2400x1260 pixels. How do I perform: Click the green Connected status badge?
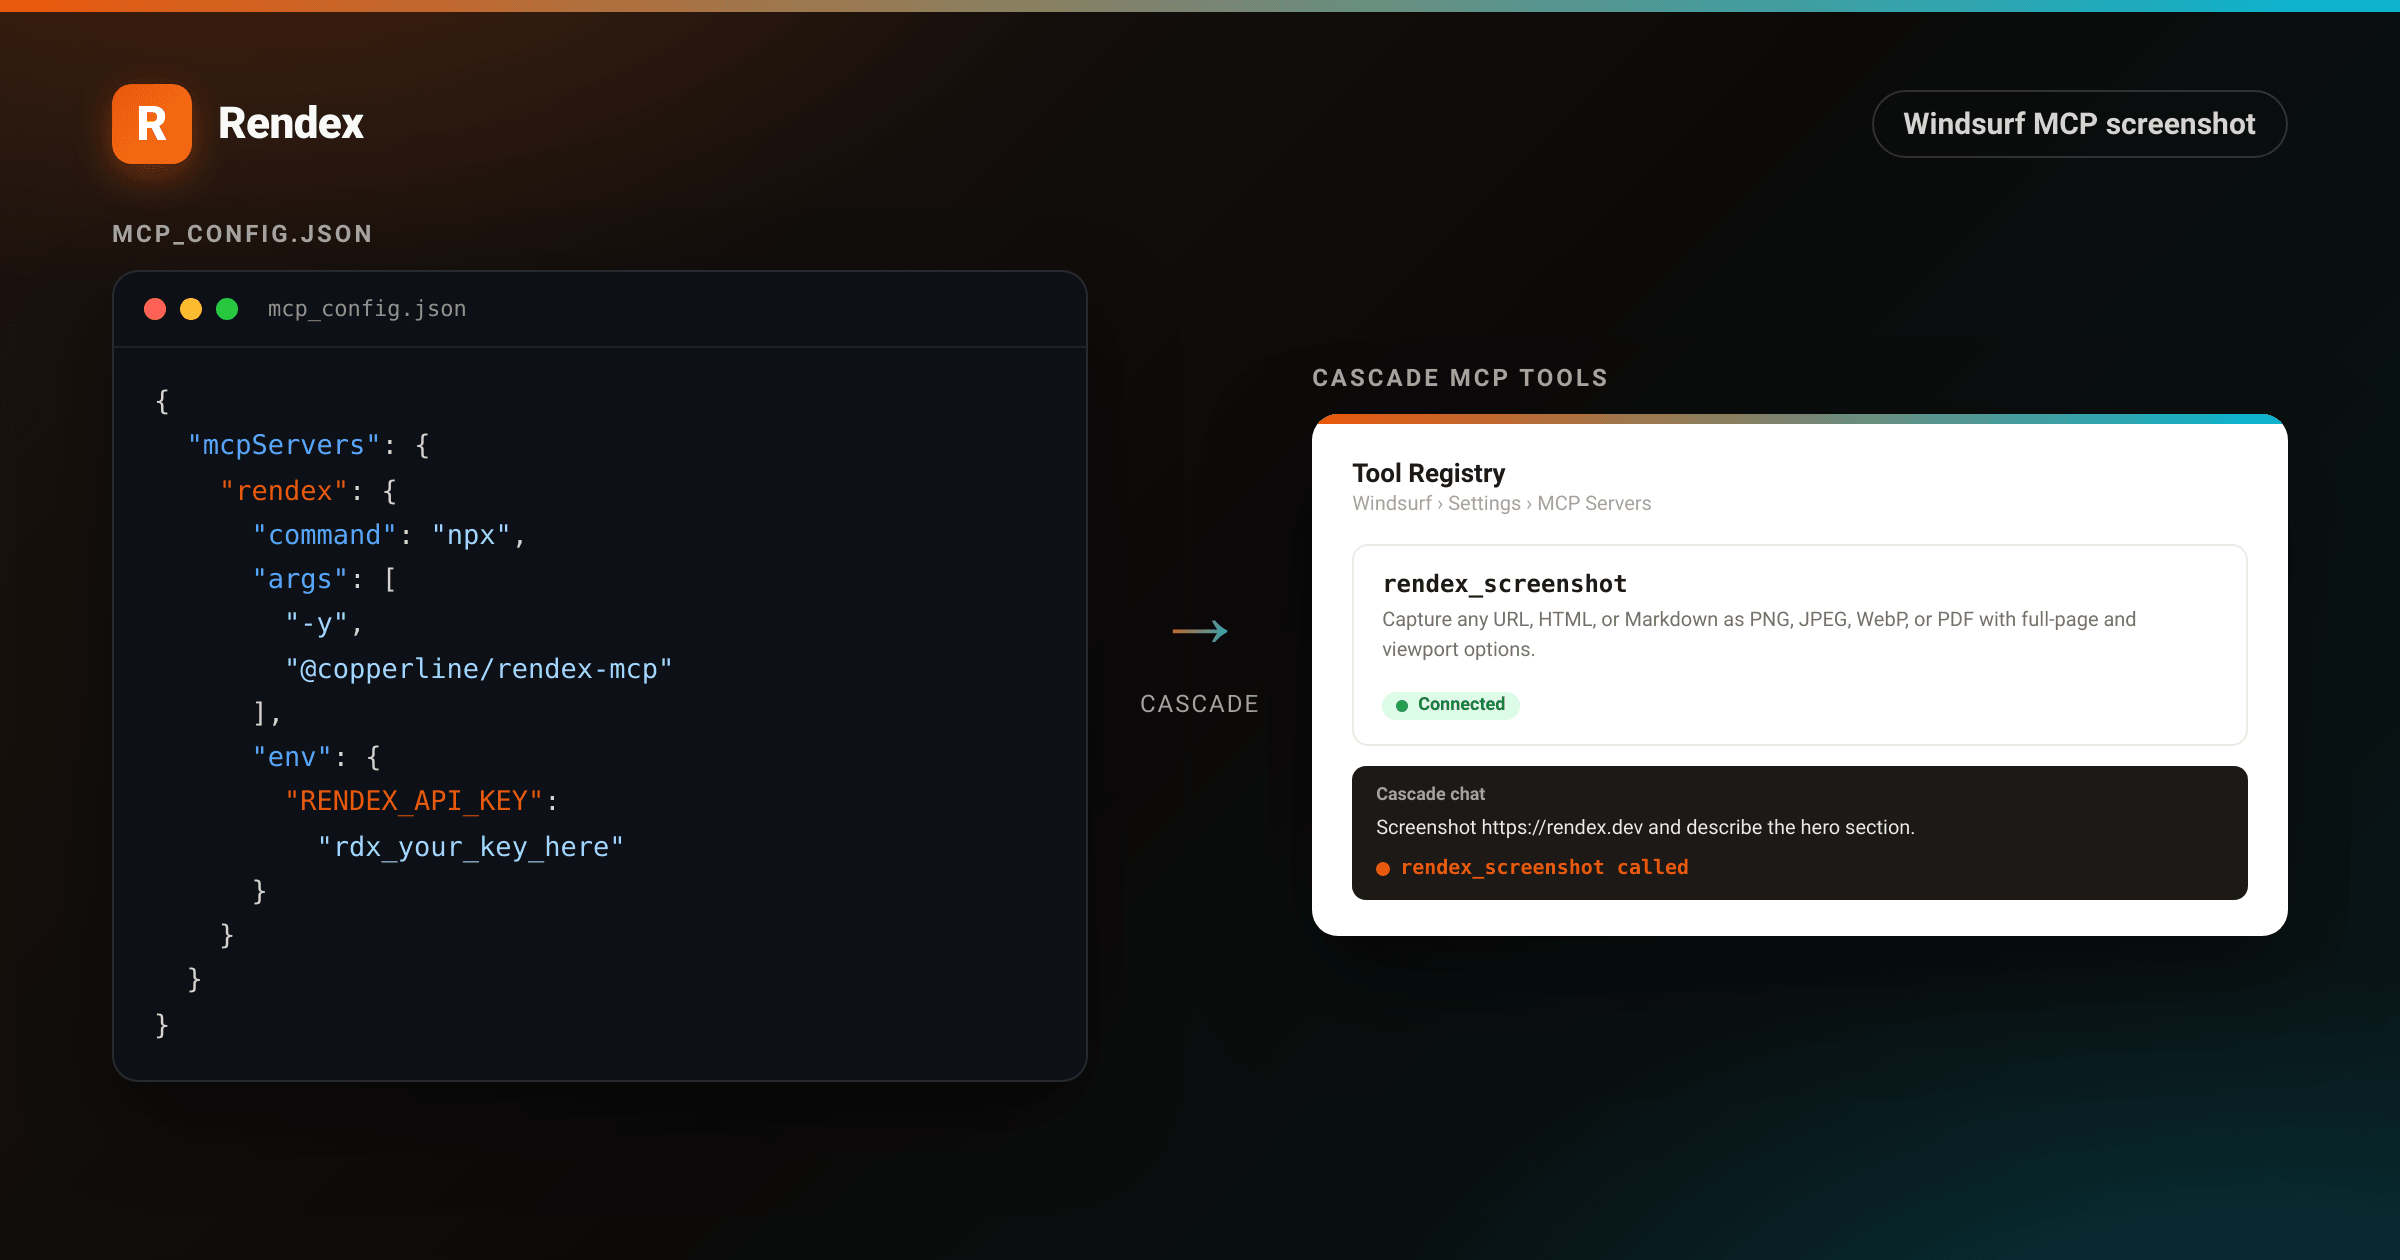click(x=1451, y=705)
